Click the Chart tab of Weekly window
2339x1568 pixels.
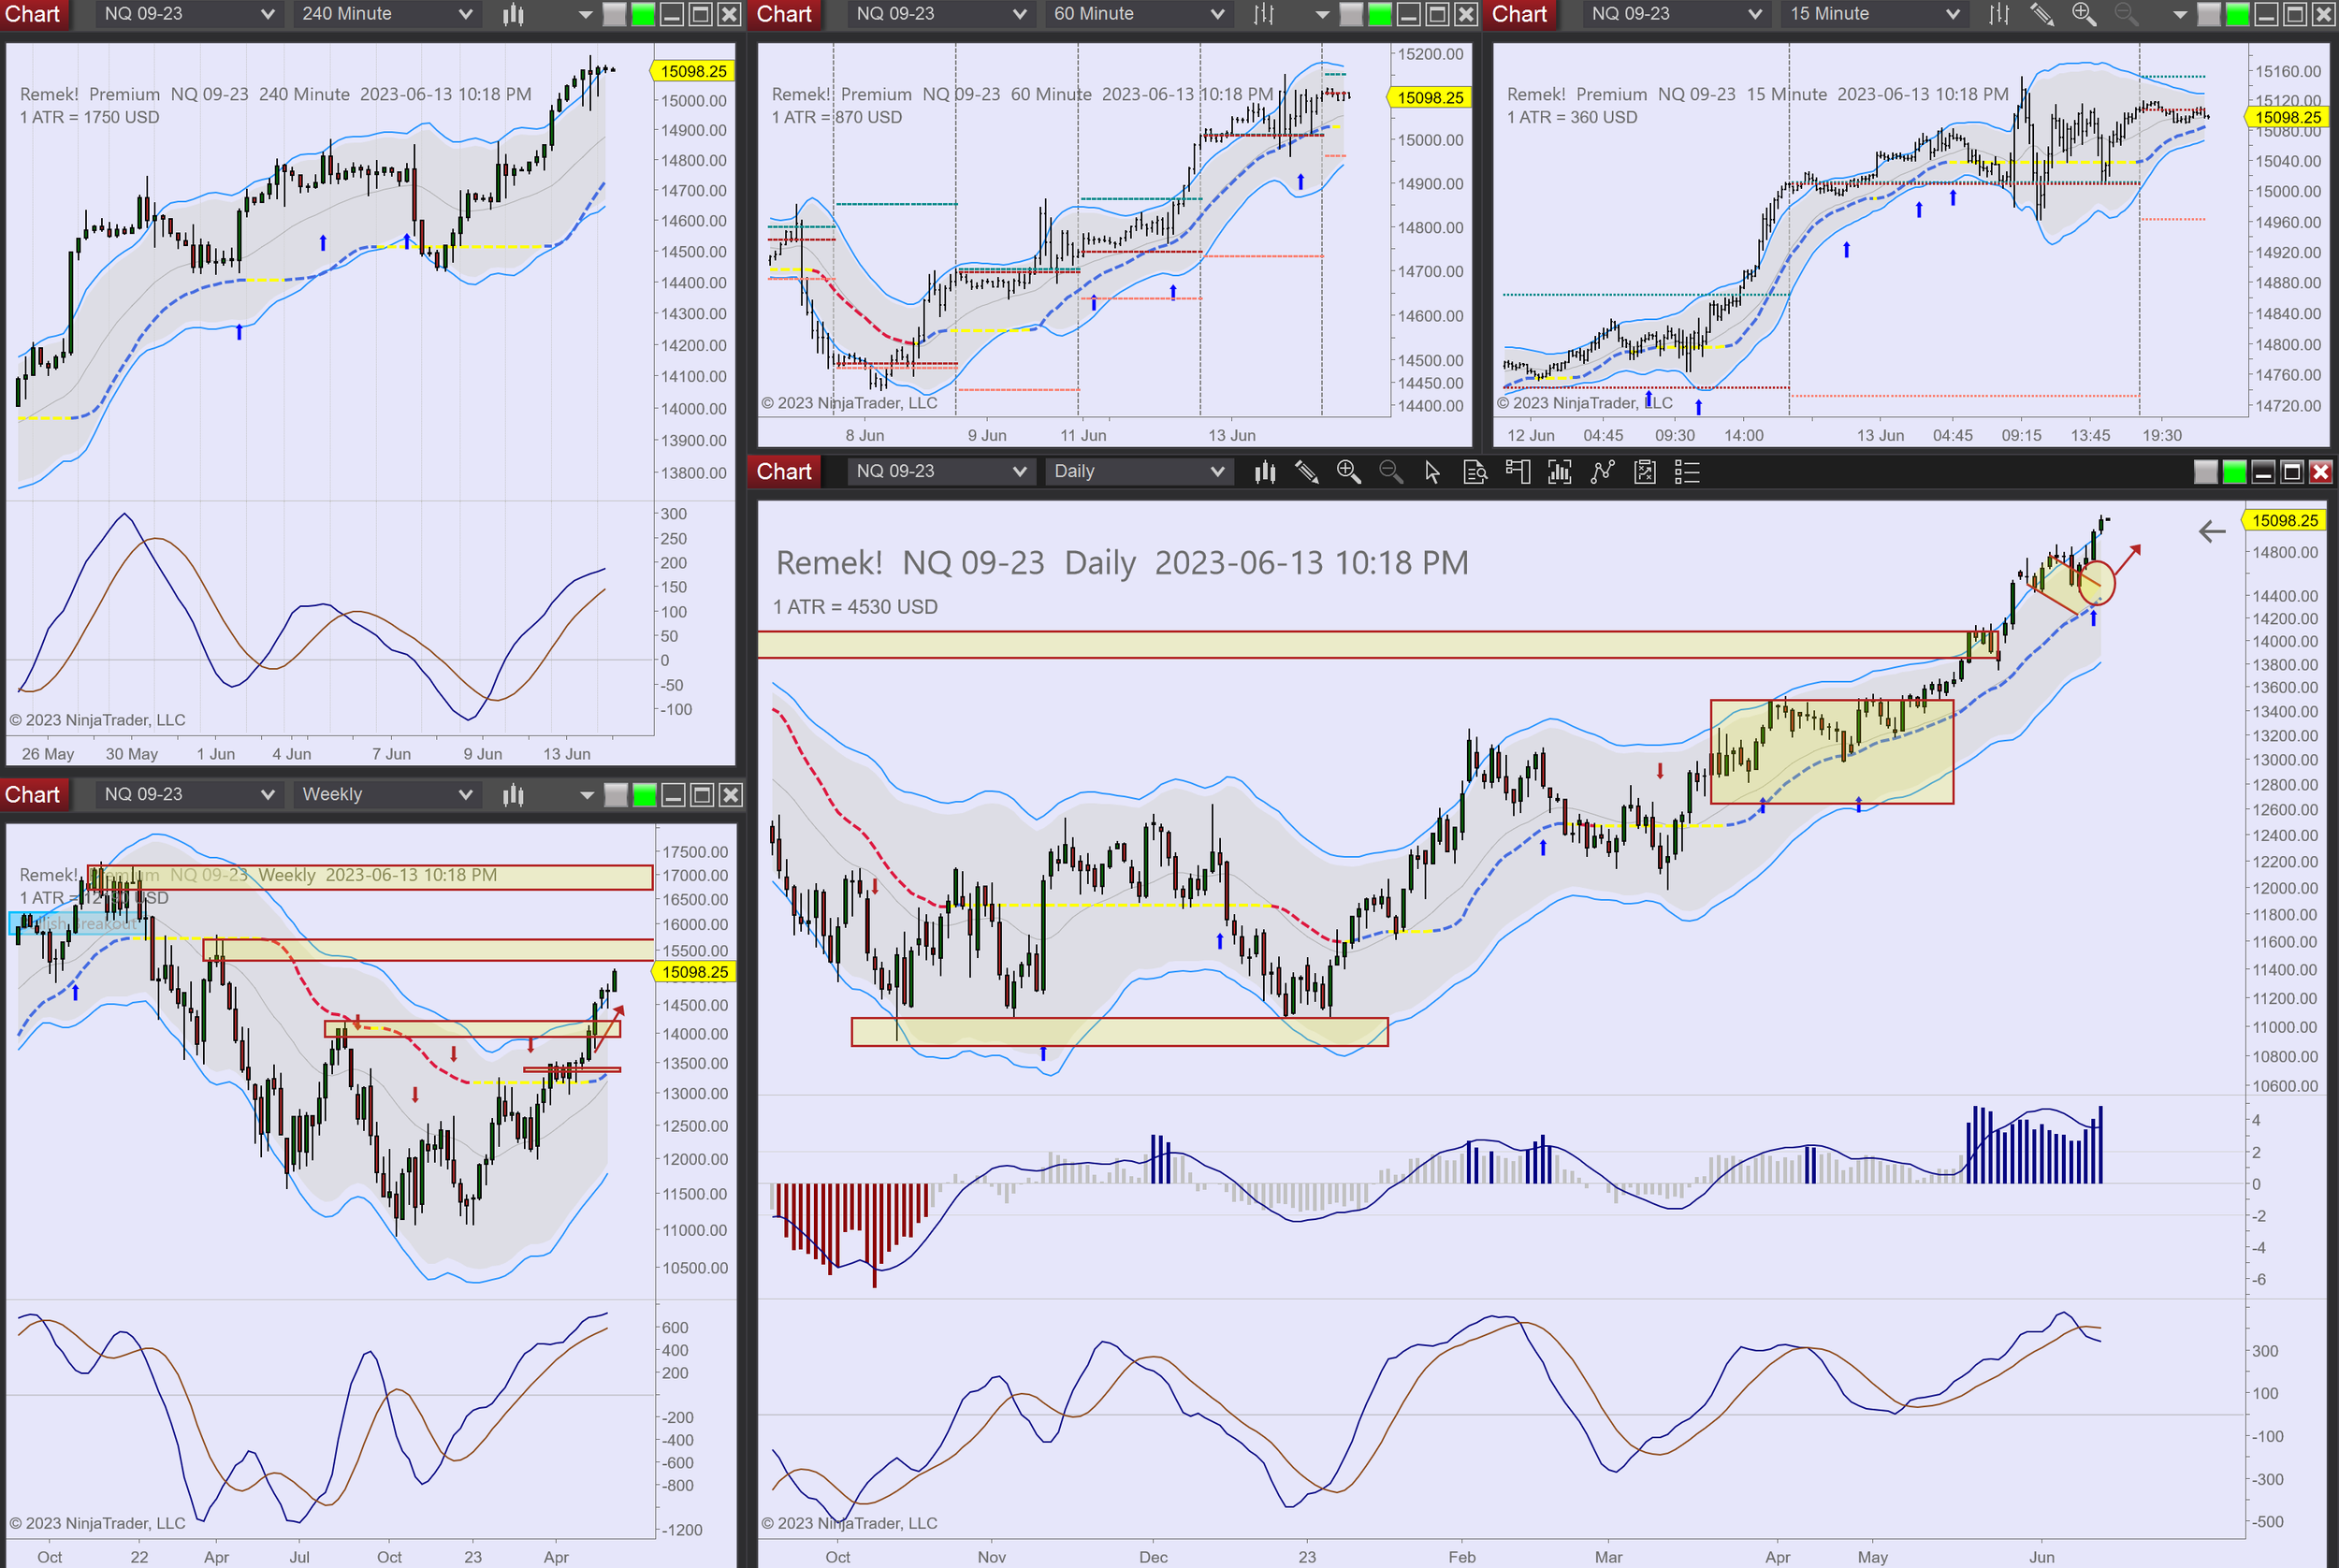(x=33, y=795)
